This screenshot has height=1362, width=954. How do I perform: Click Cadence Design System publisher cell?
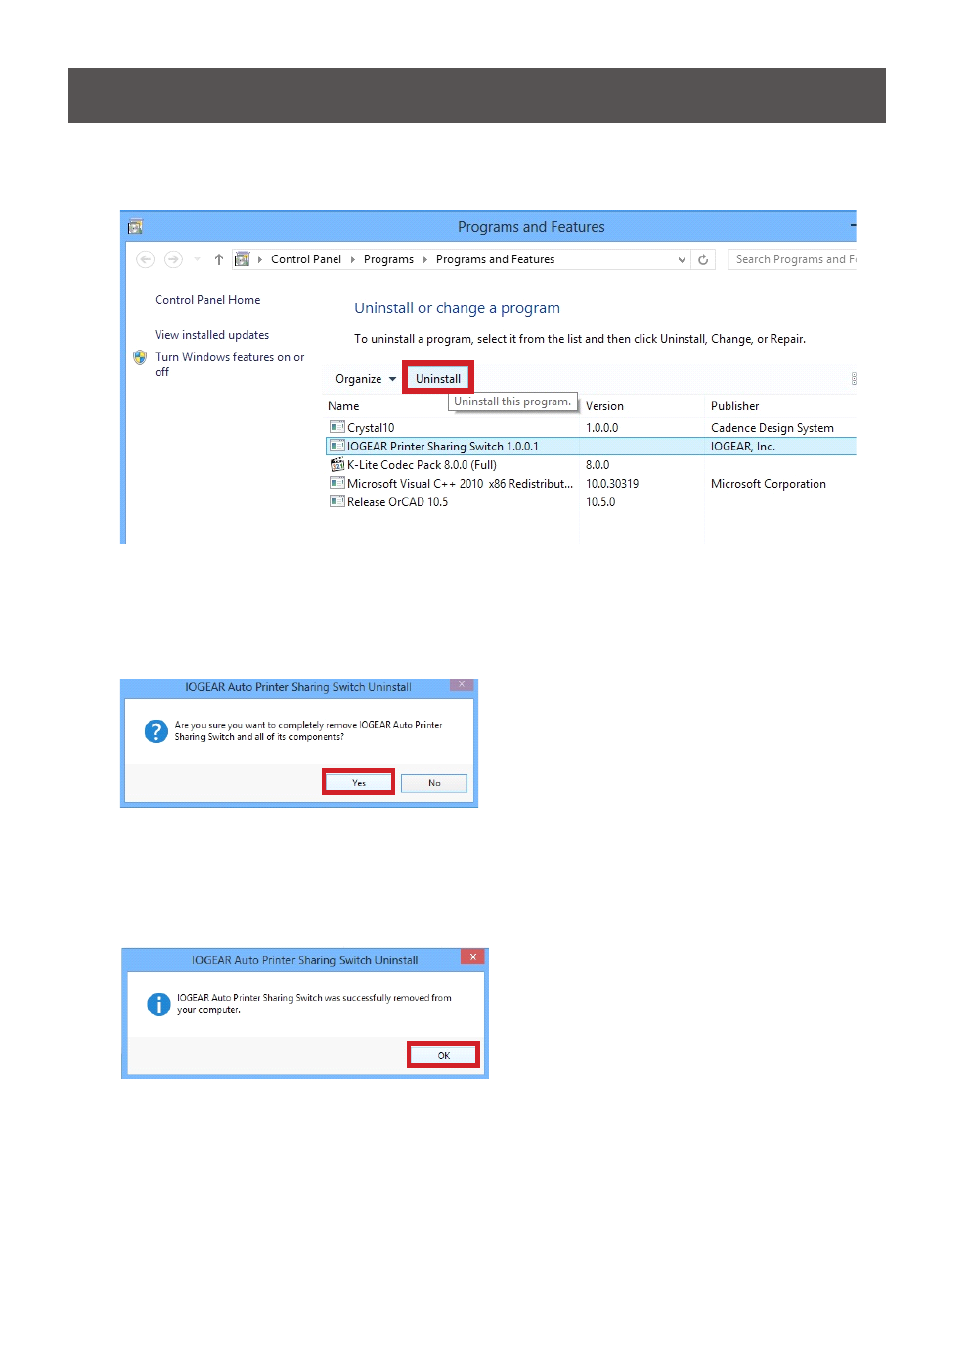[x=772, y=428]
